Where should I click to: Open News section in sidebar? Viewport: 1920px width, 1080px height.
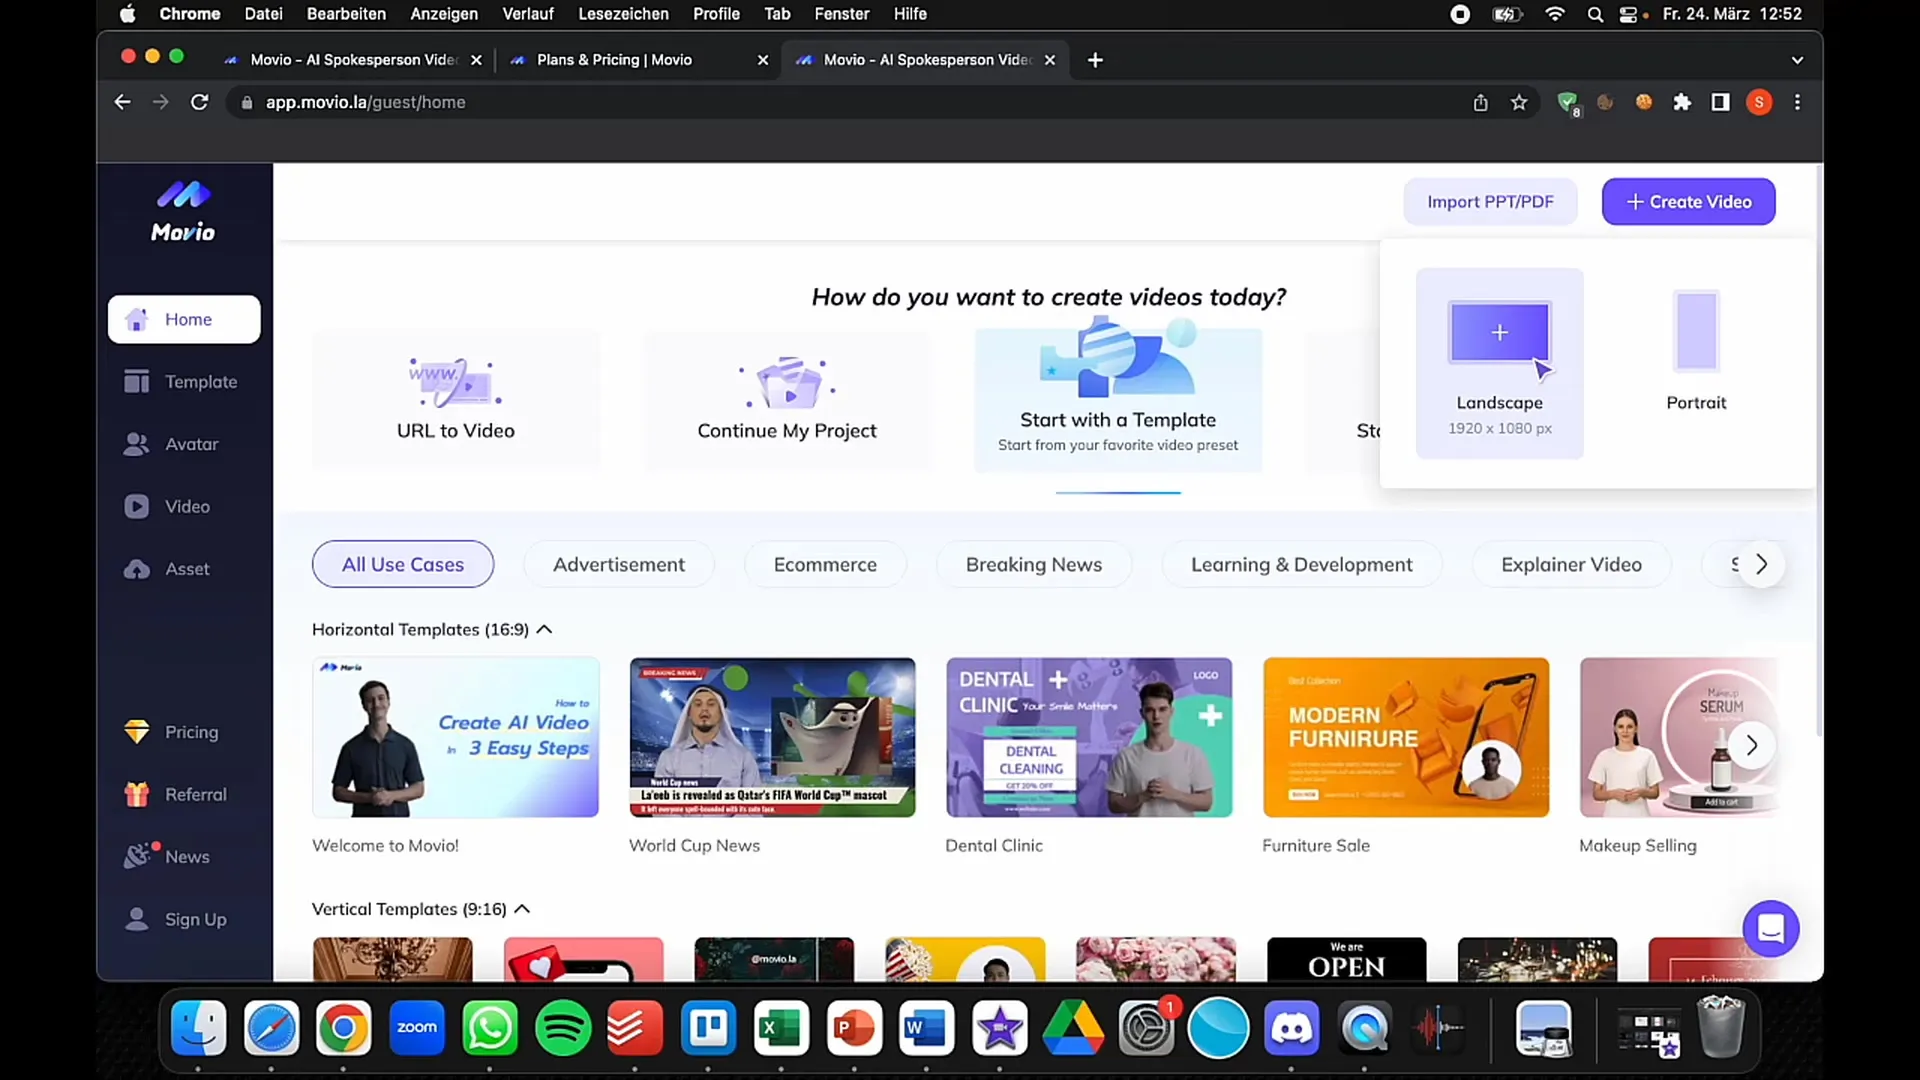click(185, 856)
